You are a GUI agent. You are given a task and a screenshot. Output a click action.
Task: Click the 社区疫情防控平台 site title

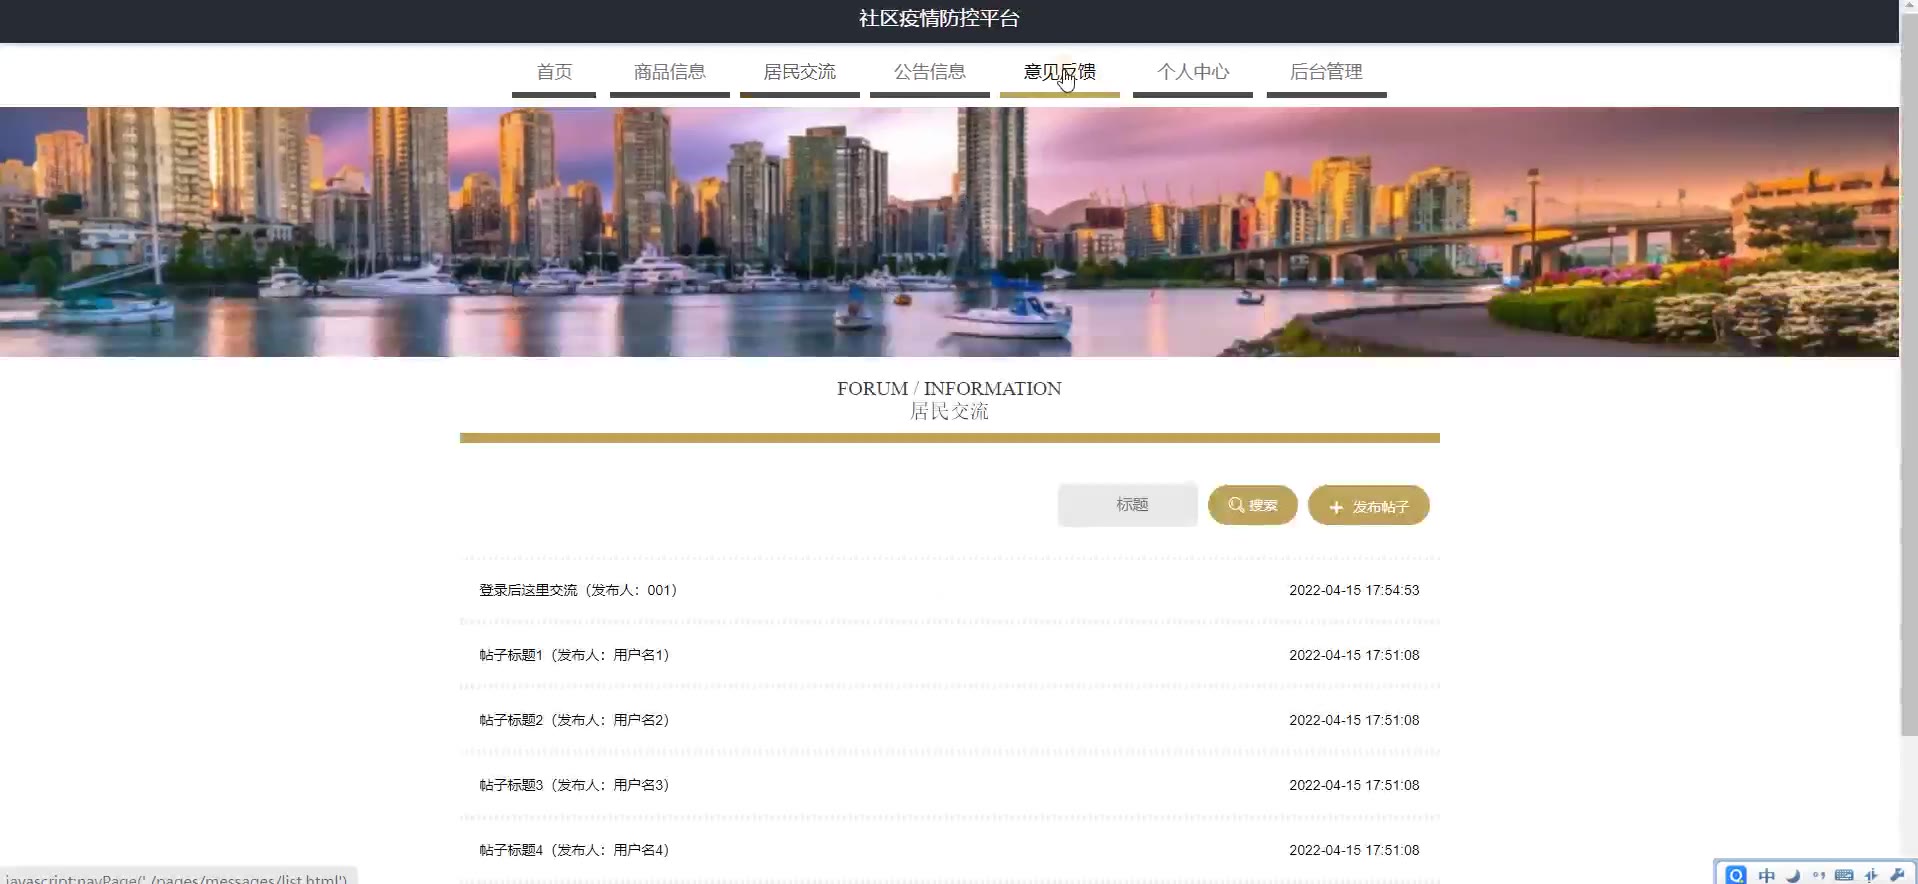pyautogui.click(x=939, y=18)
